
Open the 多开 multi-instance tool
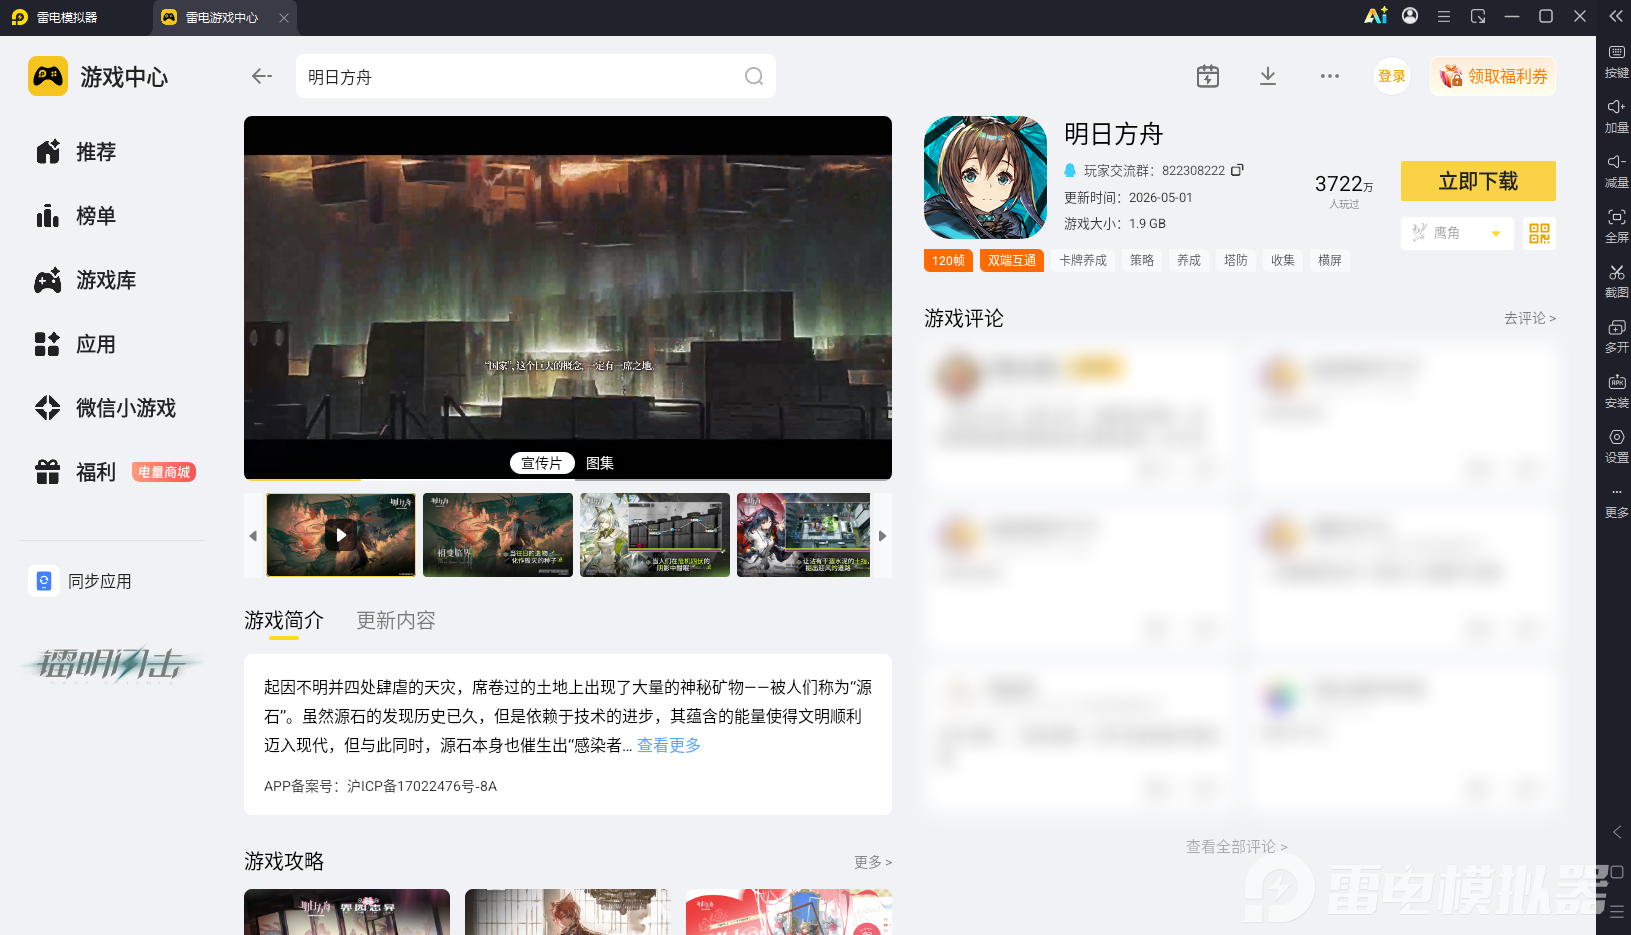pyautogui.click(x=1616, y=336)
